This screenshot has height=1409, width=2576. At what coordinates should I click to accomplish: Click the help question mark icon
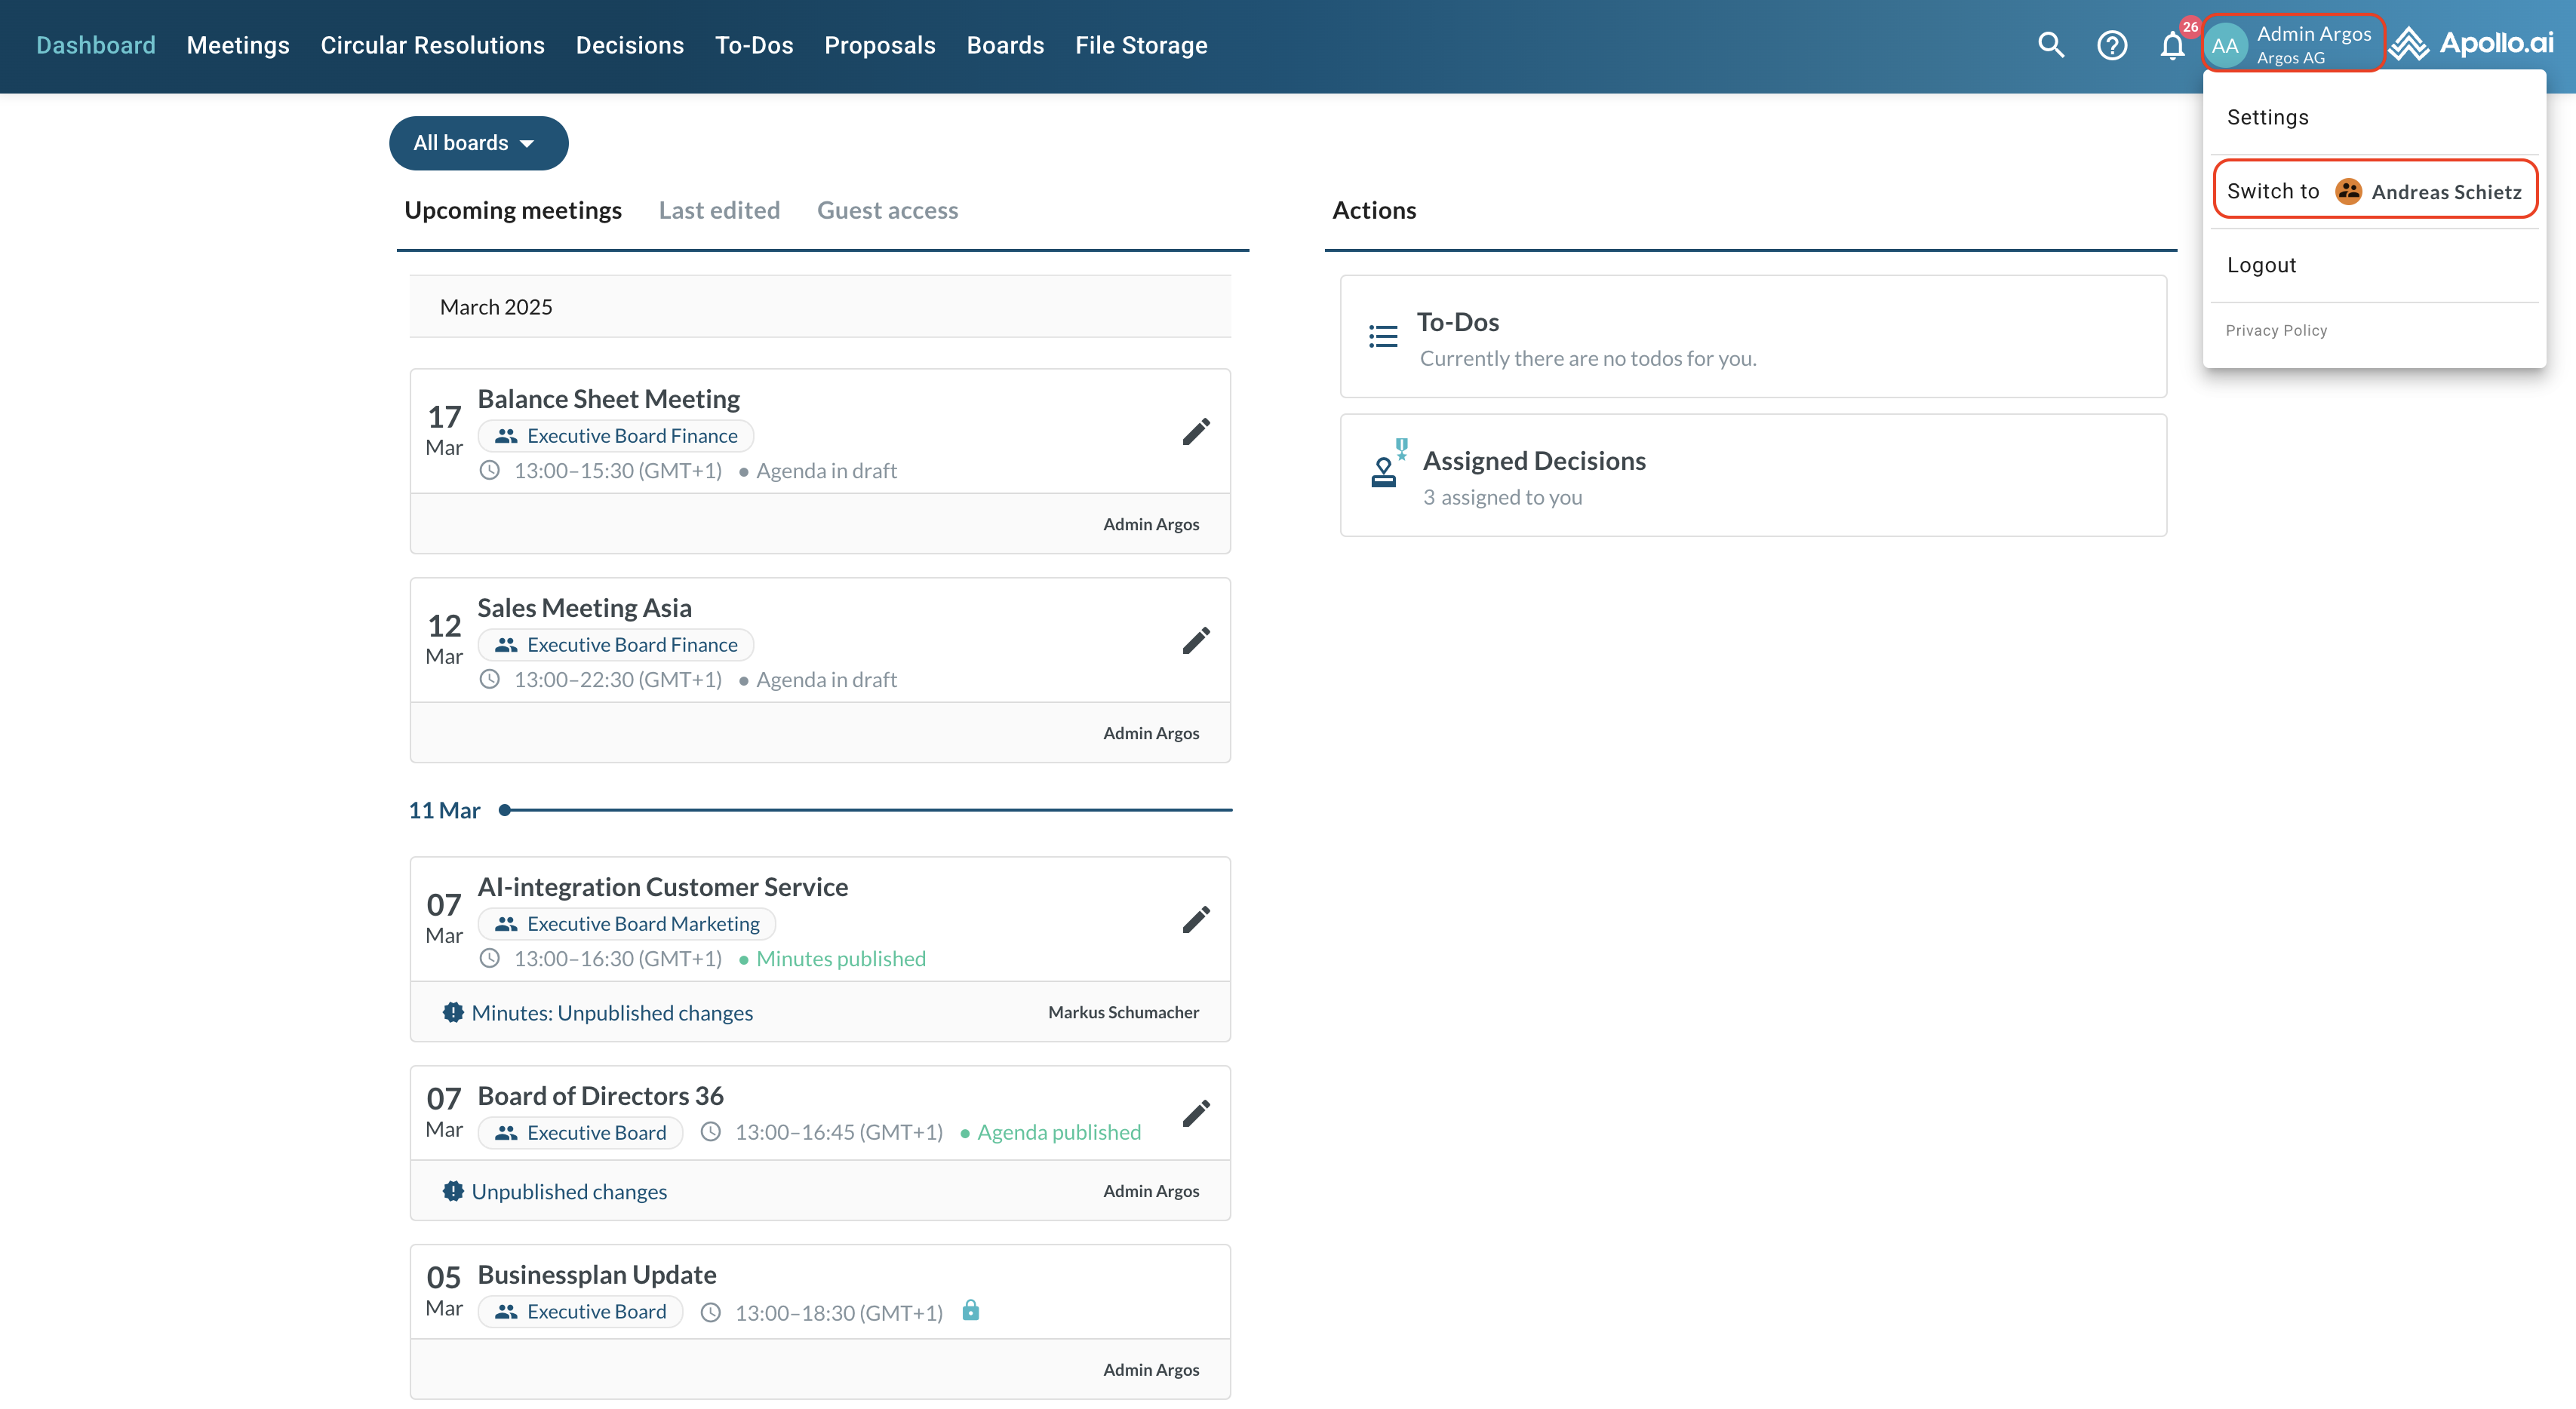pyautogui.click(x=2111, y=45)
